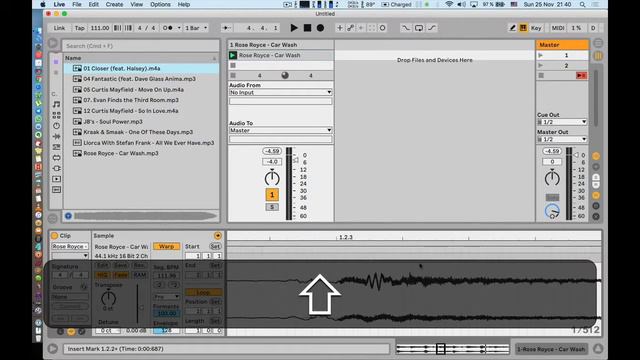Open the metronome settings dropdown arrow
This screenshot has height=360, width=640.
pyautogui.click(x=179, y=28)
